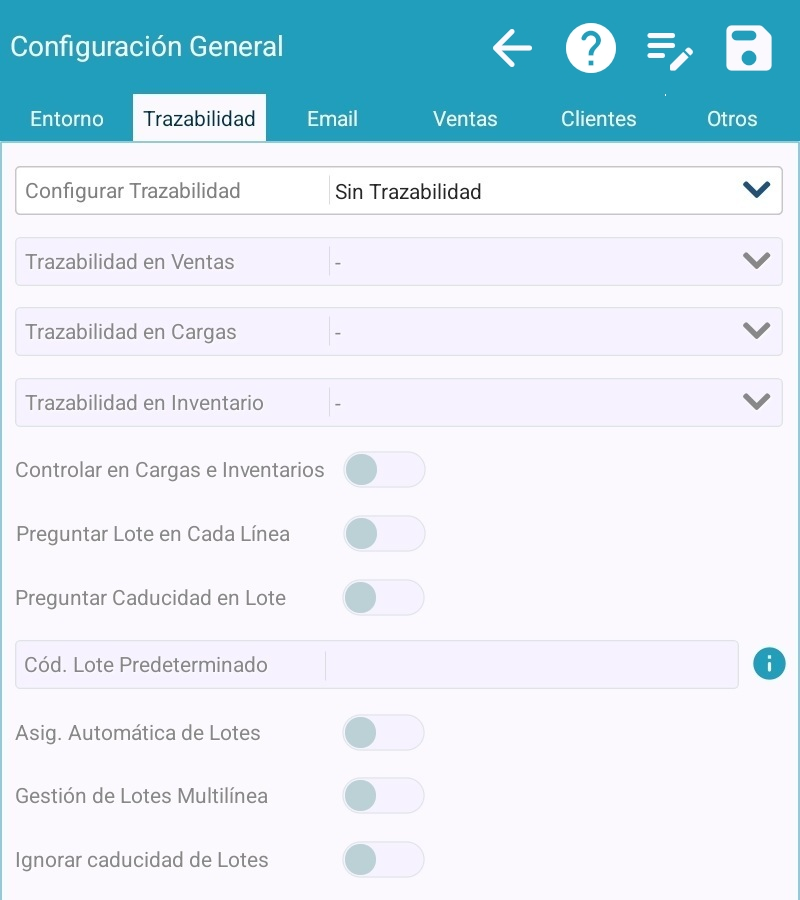Expand the Trazabilidad en Ventas dropdown

(554, 262)
